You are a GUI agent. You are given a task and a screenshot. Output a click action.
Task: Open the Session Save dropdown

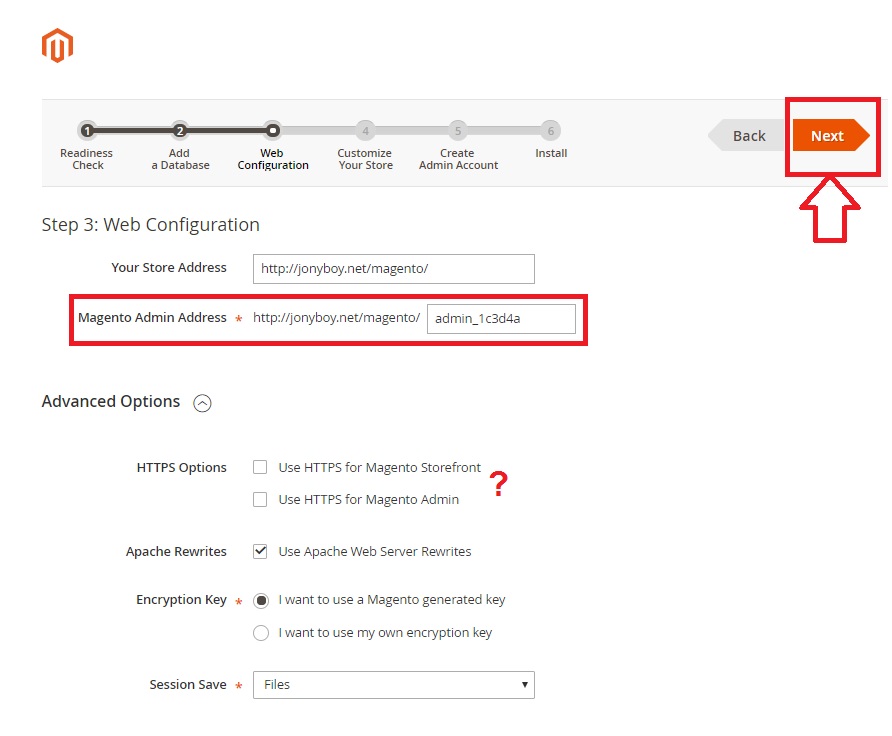(394, 685)
